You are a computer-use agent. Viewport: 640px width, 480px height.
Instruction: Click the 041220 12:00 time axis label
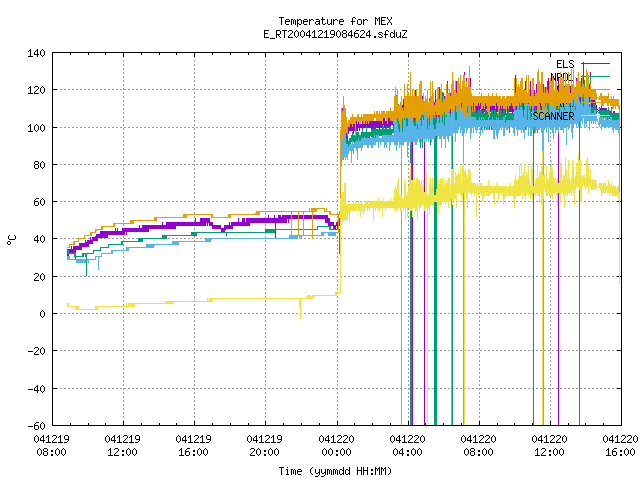549,446
